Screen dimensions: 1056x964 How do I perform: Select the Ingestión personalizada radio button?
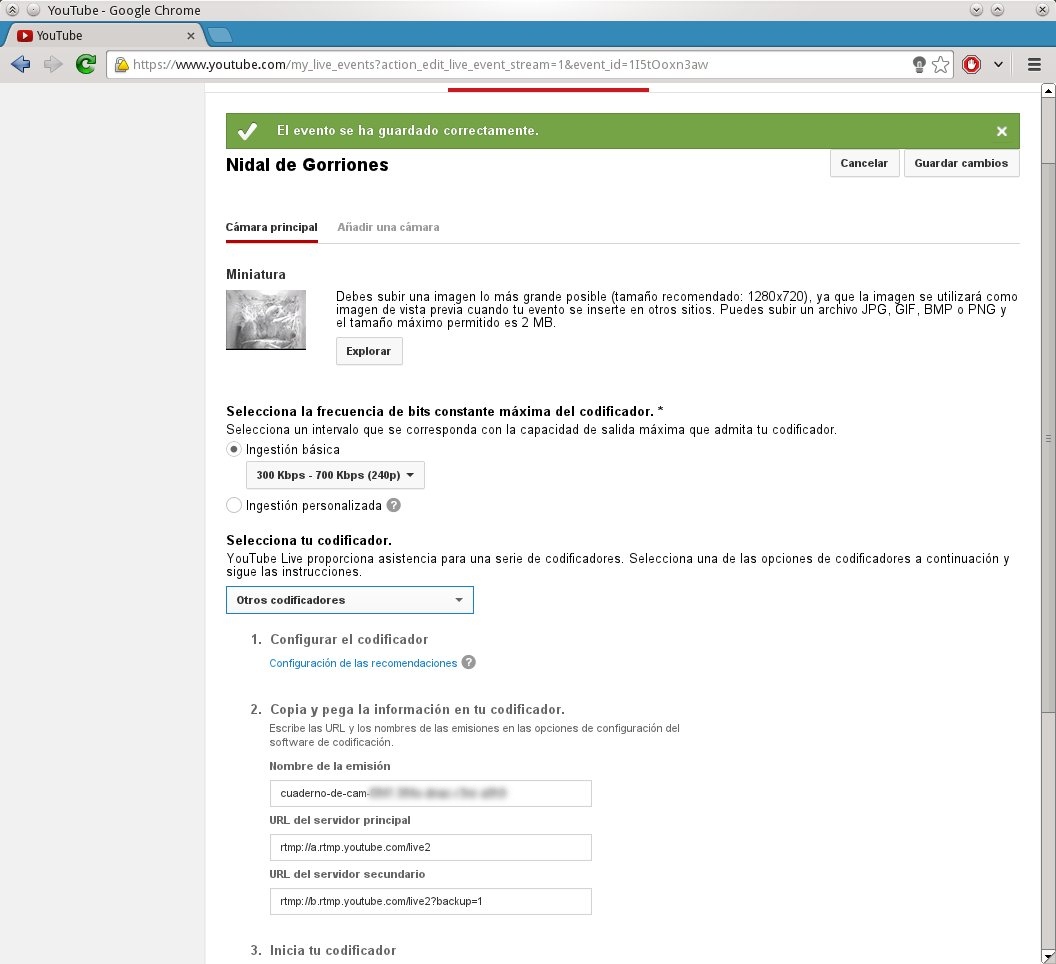[234, 505]
